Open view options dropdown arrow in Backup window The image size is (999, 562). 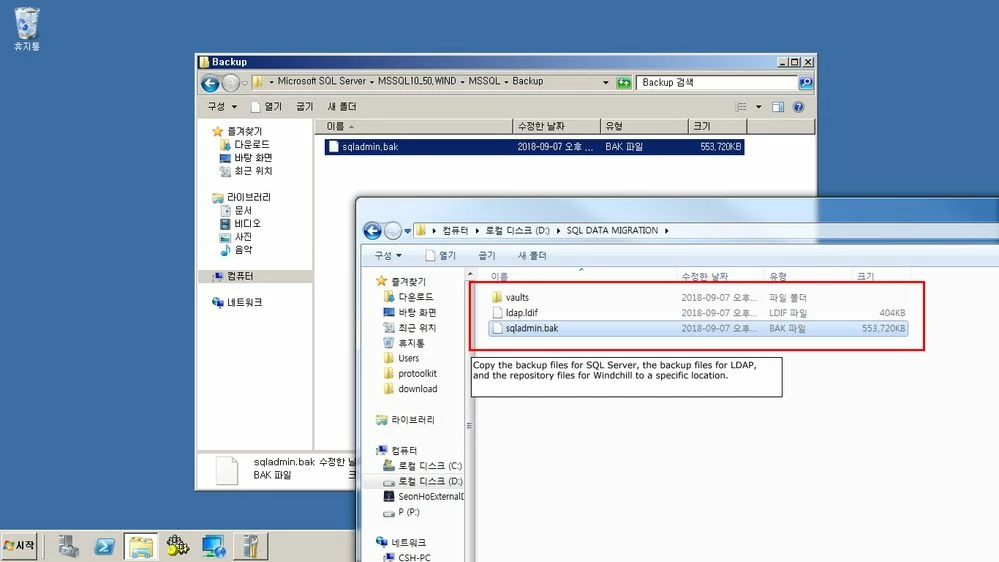pos(758,106)
